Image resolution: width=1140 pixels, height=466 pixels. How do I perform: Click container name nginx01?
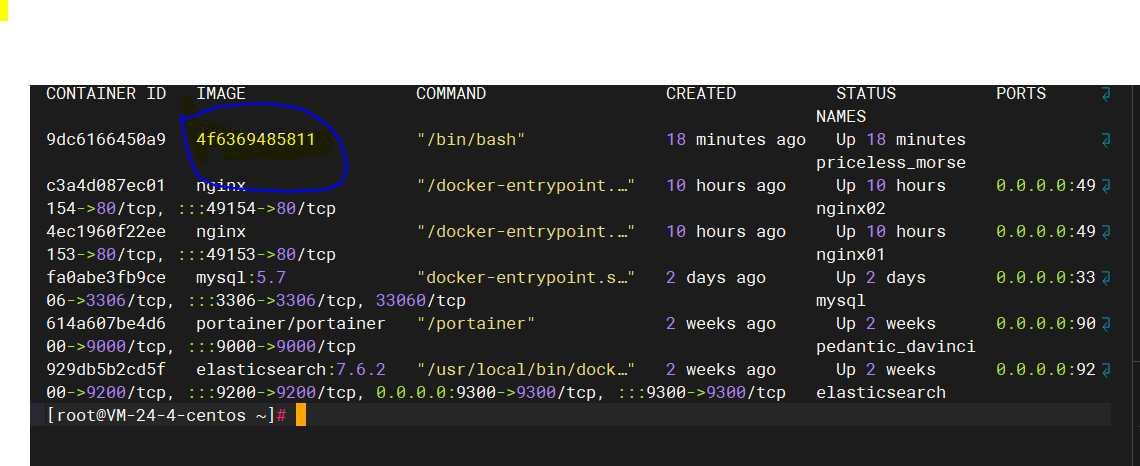[851, 255]
